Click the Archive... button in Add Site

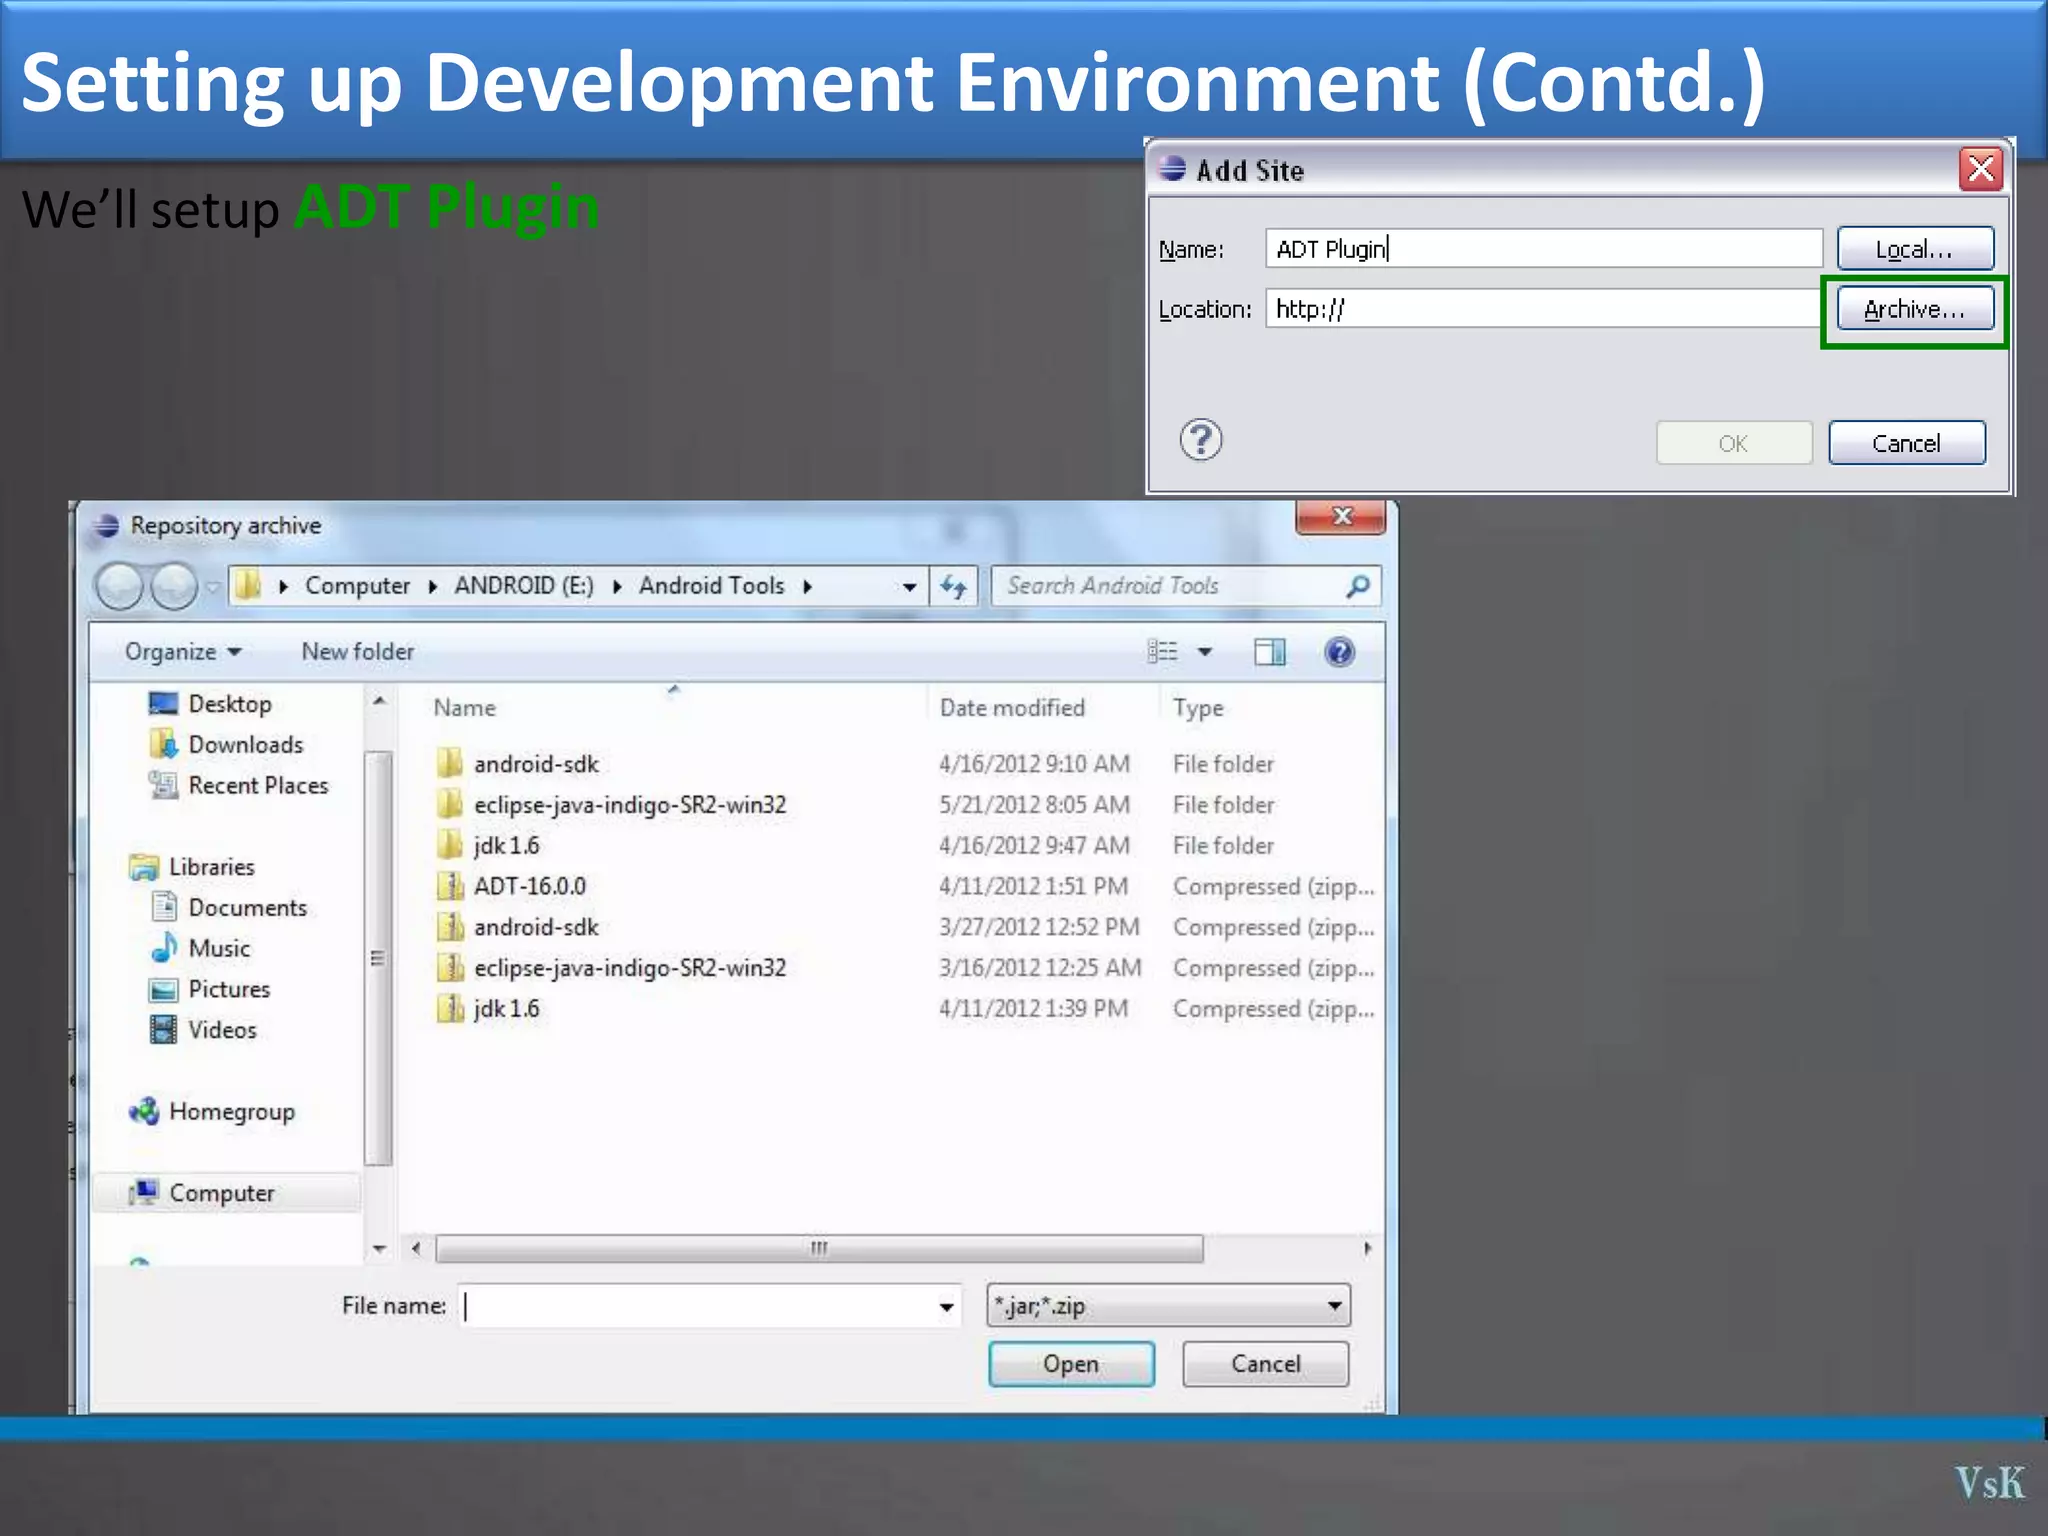1914,309
